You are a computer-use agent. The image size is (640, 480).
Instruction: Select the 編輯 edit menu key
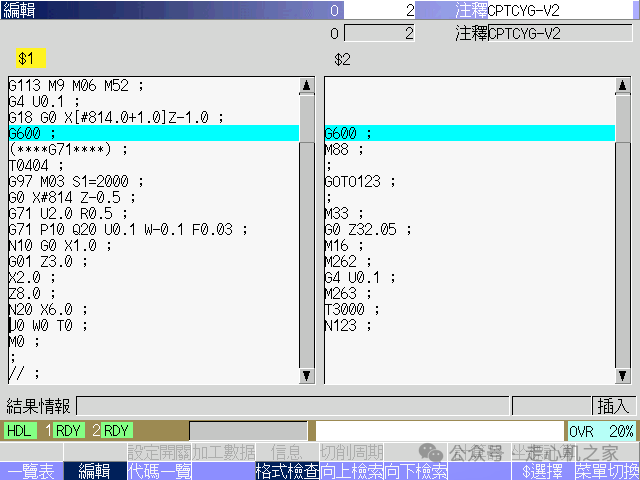[95, 471]
